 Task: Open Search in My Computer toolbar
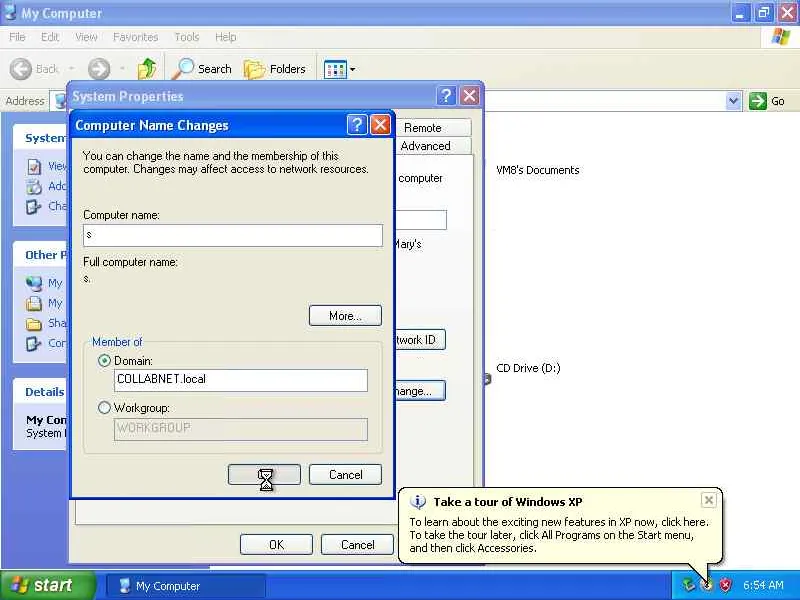click(x=202, y=69)
